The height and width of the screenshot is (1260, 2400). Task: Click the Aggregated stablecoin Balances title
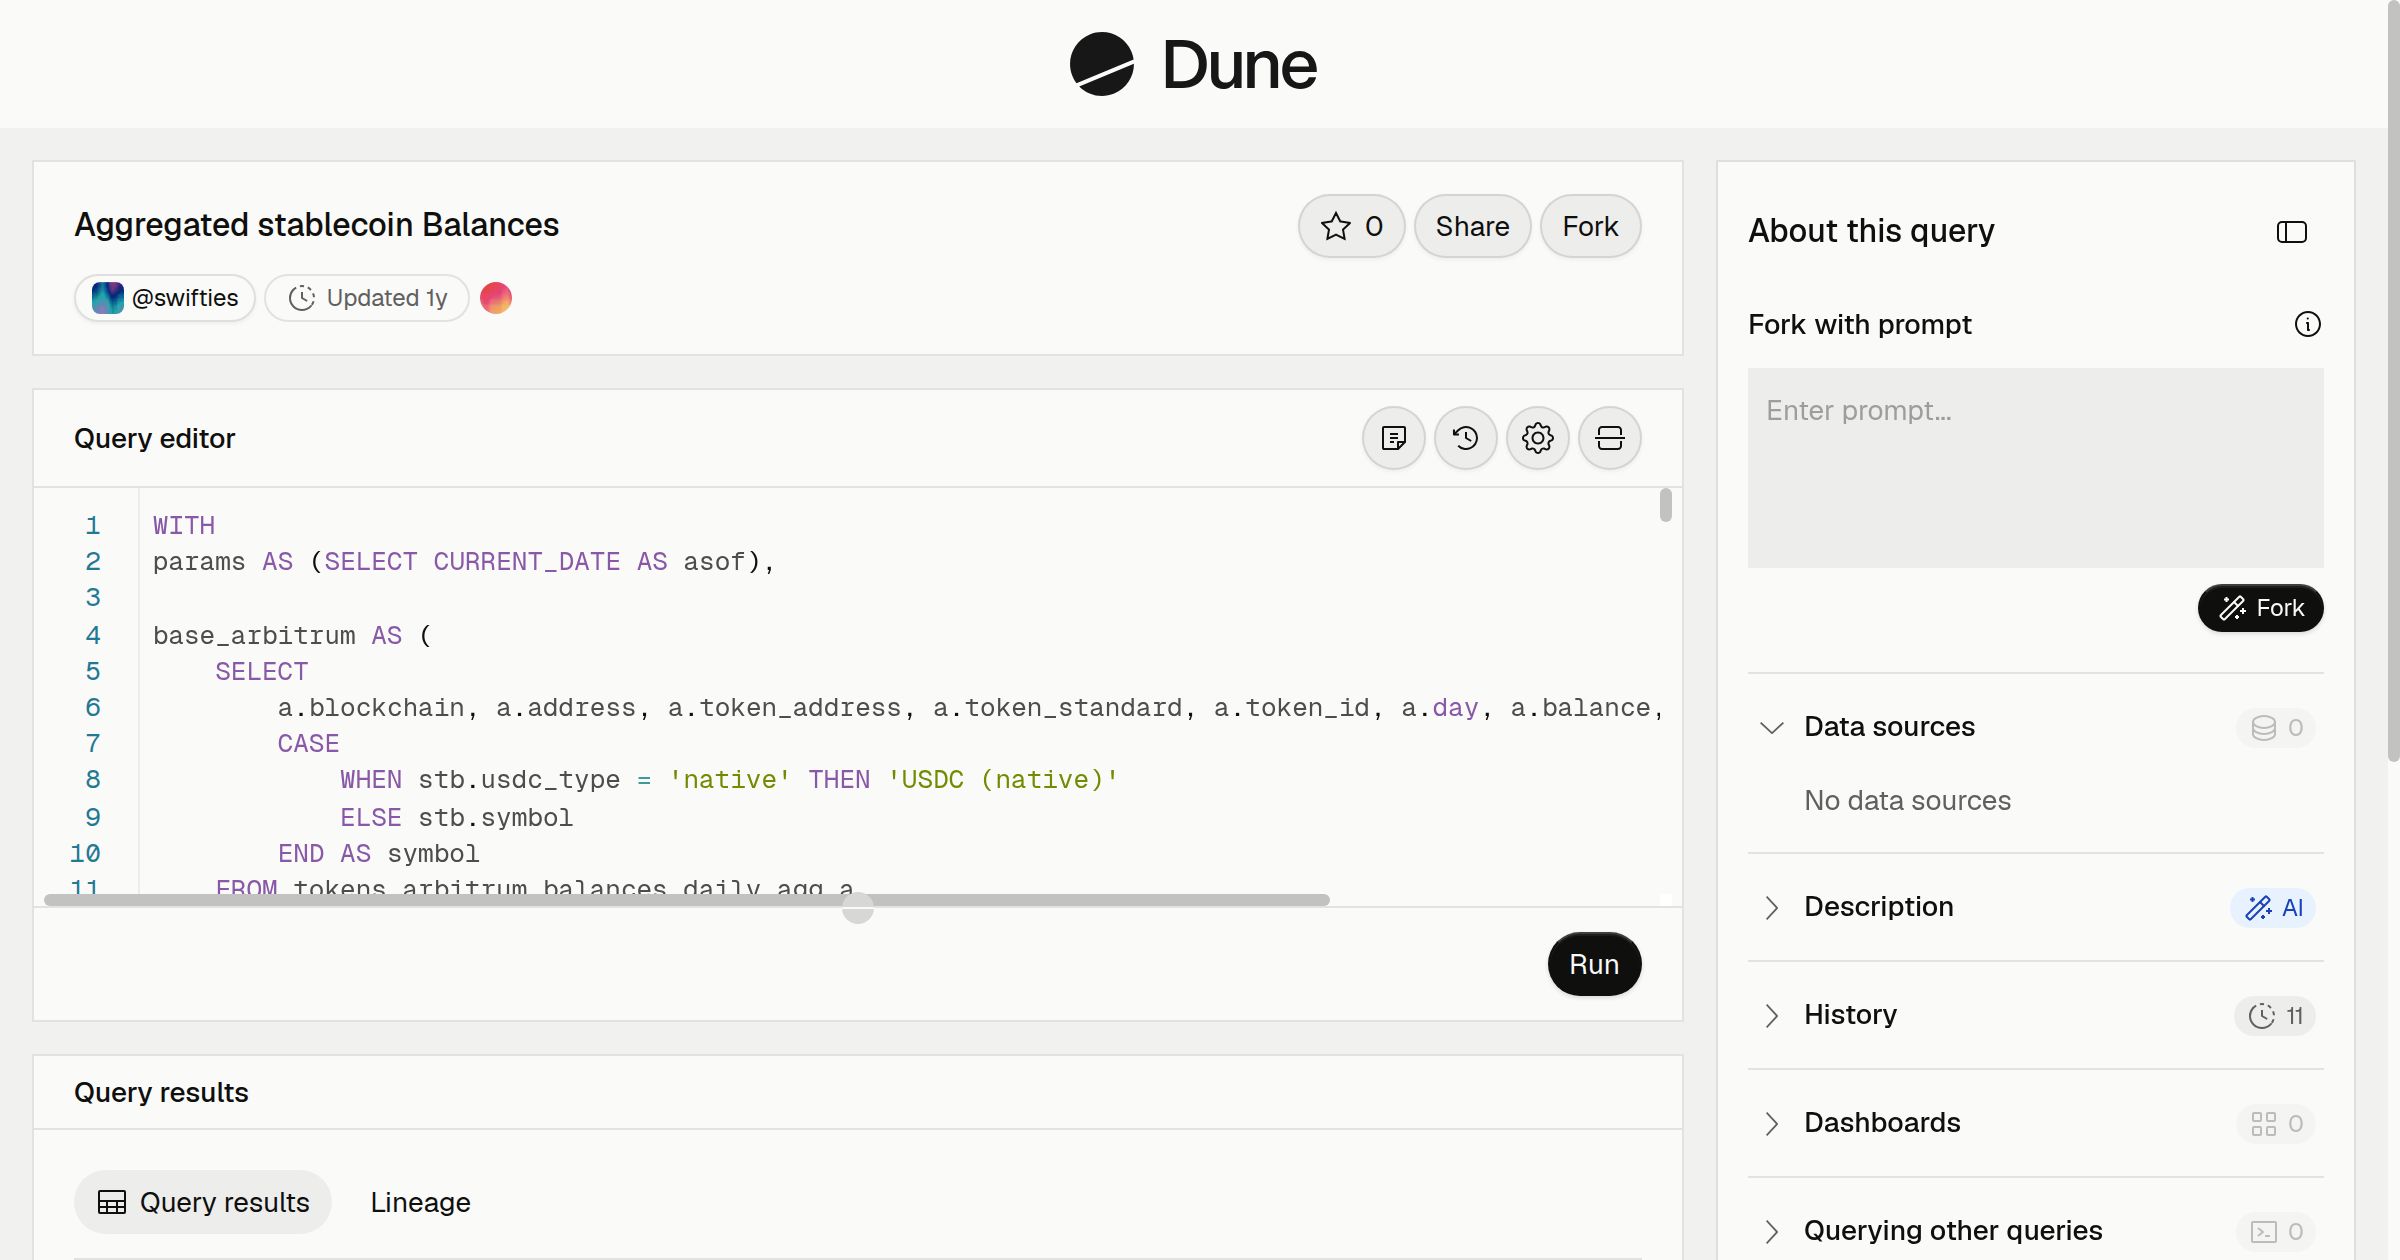point(316,225)
